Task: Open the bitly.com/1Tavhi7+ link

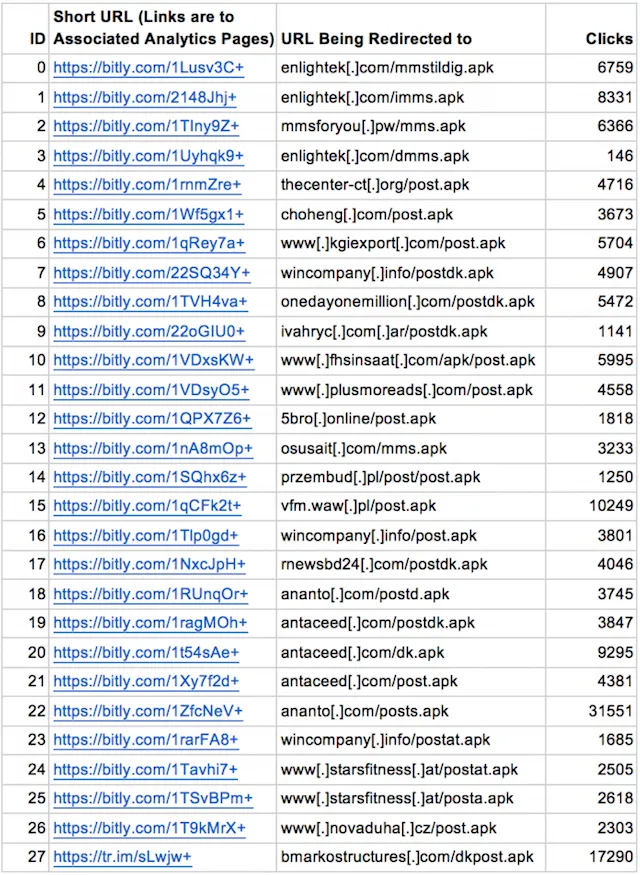Action: 146,770
